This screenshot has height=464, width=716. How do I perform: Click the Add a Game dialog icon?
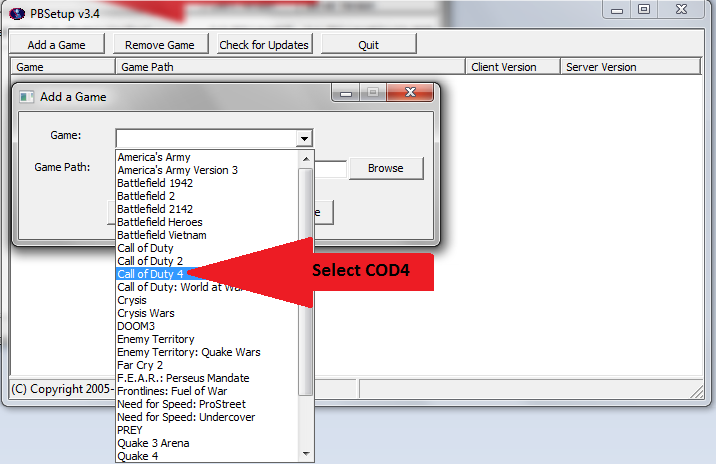coord(26,97)
